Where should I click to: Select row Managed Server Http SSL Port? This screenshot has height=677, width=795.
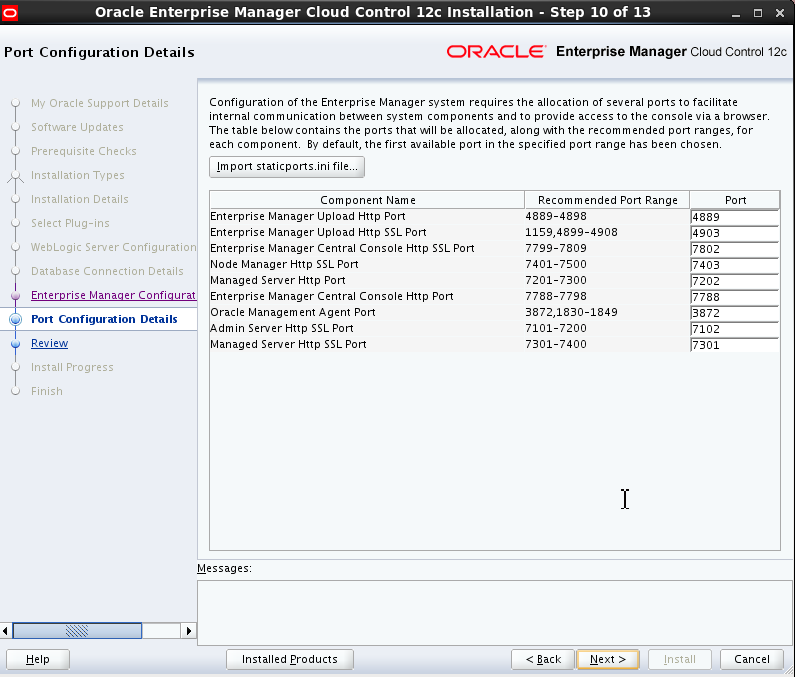click(494, 344)
